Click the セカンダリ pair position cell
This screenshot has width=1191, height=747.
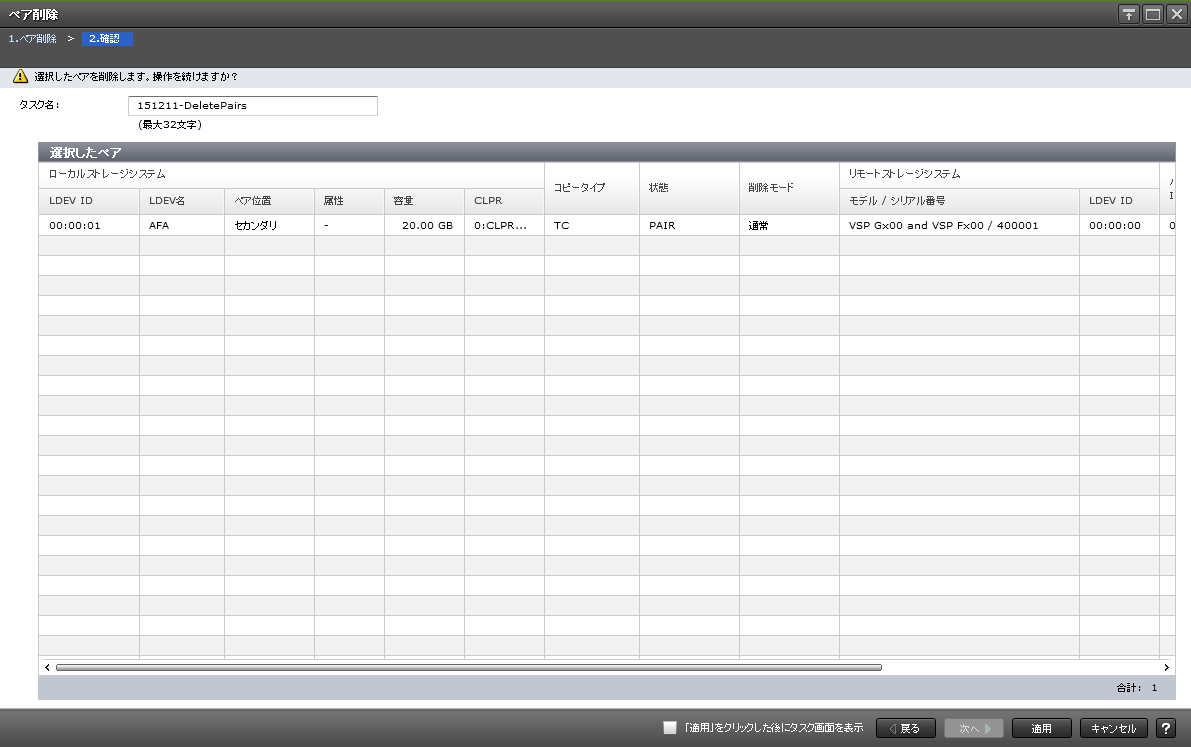pos(270,225)
